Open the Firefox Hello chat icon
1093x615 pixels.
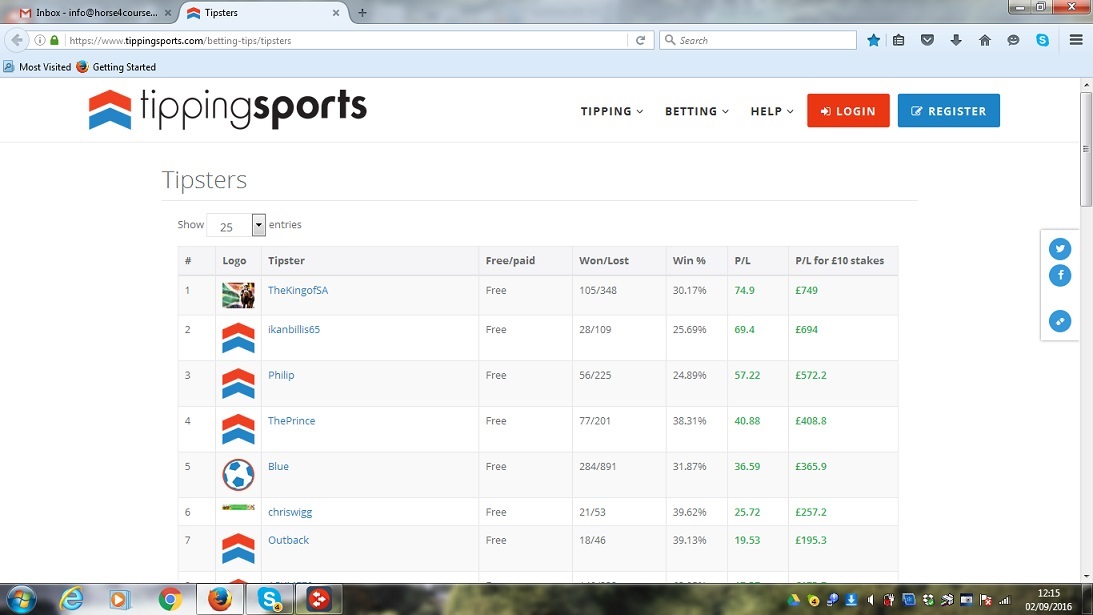coord(1013,40)
